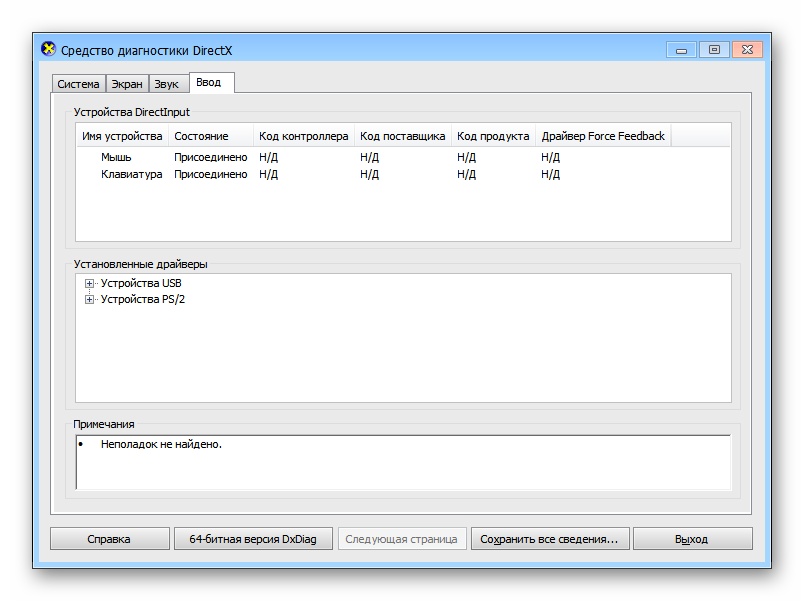The image size is (804, 601).
Task: Click the Драйвер Force Feedback column header
Action: point(603,136)
